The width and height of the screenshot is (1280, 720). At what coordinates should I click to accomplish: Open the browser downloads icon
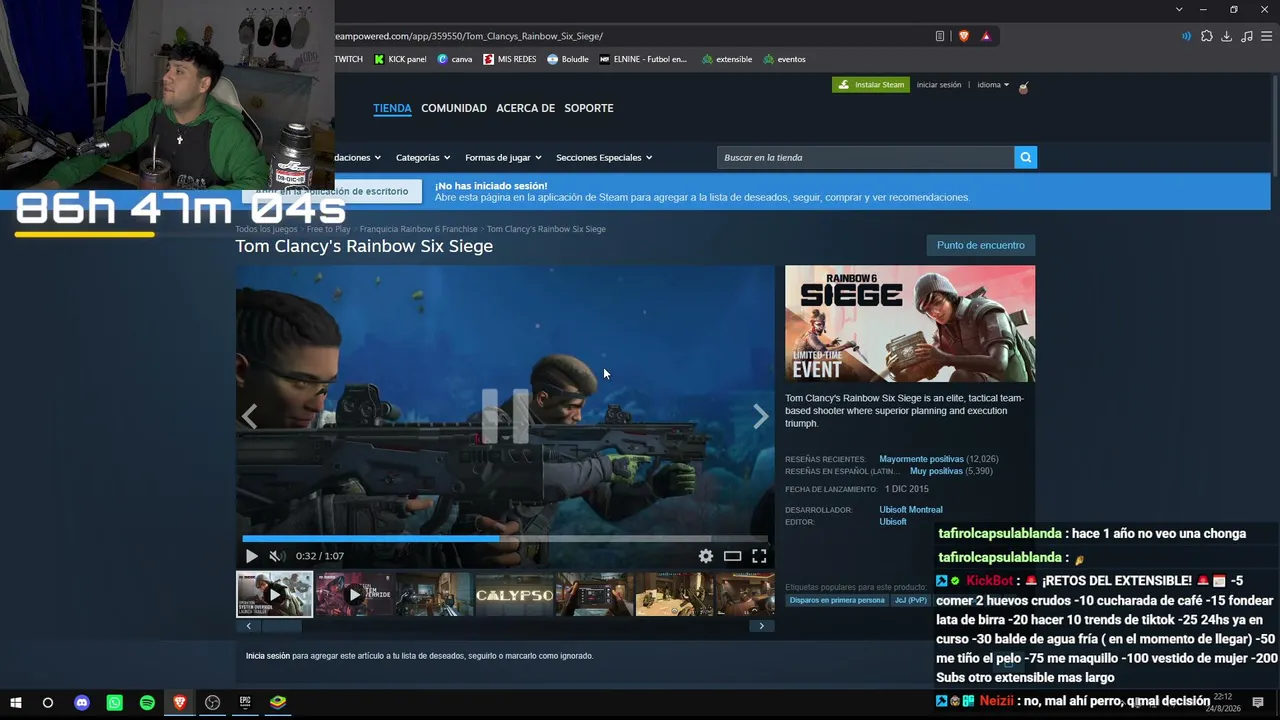pyautogui.click(x=1227, y=36)
